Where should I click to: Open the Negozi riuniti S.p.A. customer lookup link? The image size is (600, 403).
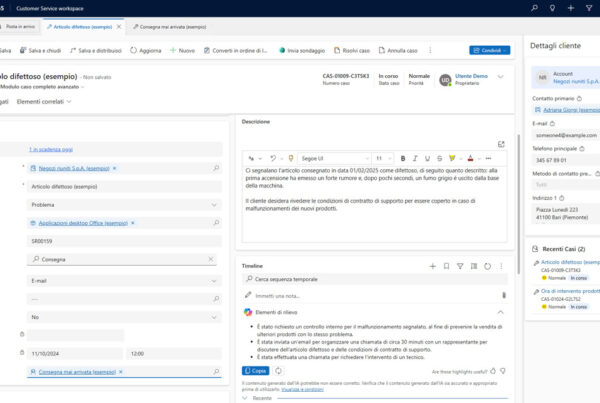tap(73, 168)
